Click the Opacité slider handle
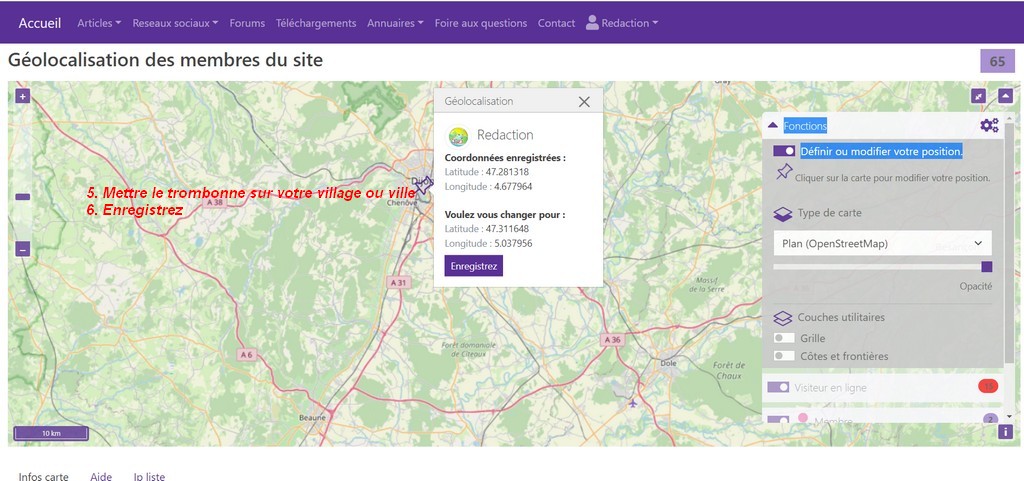The image size is (1024, 481). (x=987, y=267)
